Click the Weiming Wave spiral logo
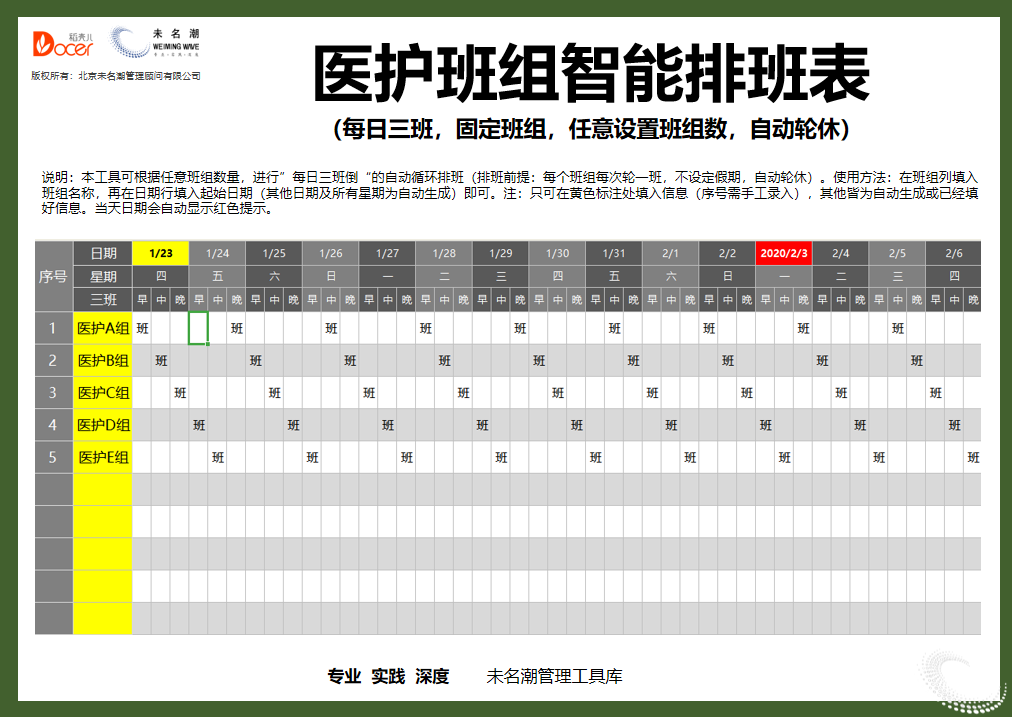Image resolution: width=1012 pixels, height=717 pixels. click(x=127, y=45)
